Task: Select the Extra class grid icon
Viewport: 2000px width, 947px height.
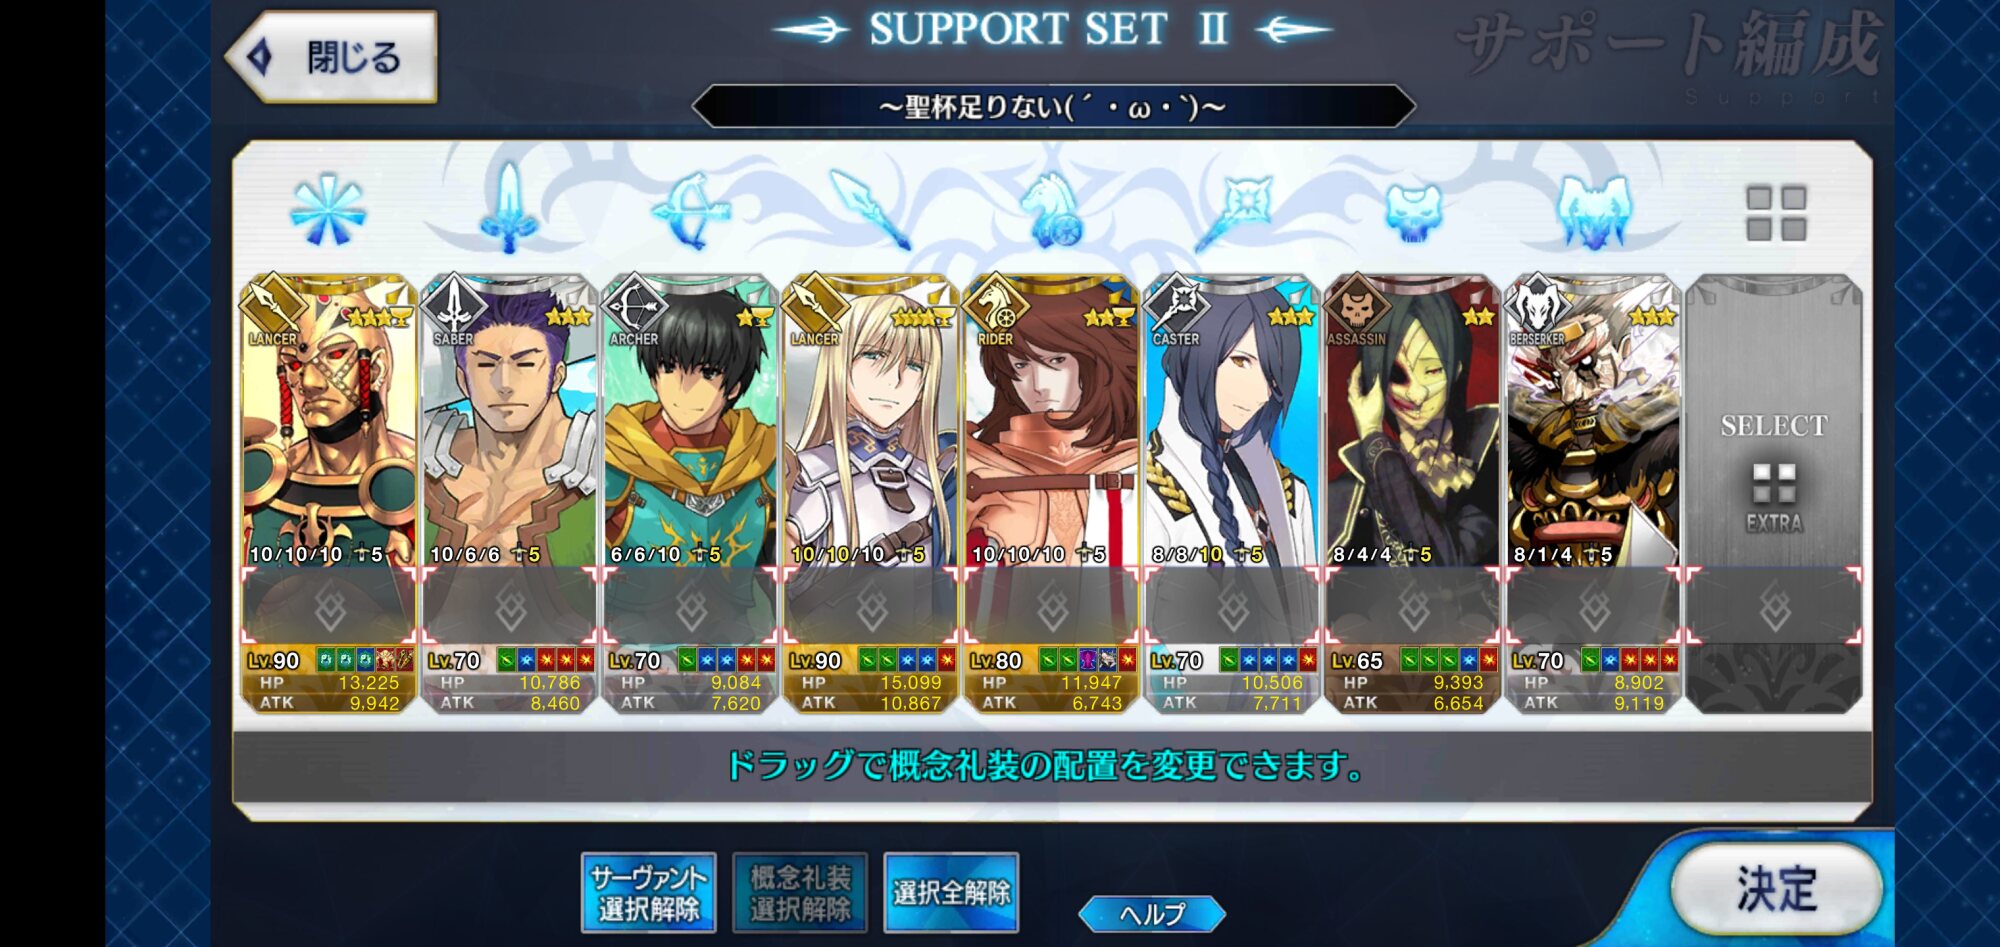Action: click(1775, 213)
